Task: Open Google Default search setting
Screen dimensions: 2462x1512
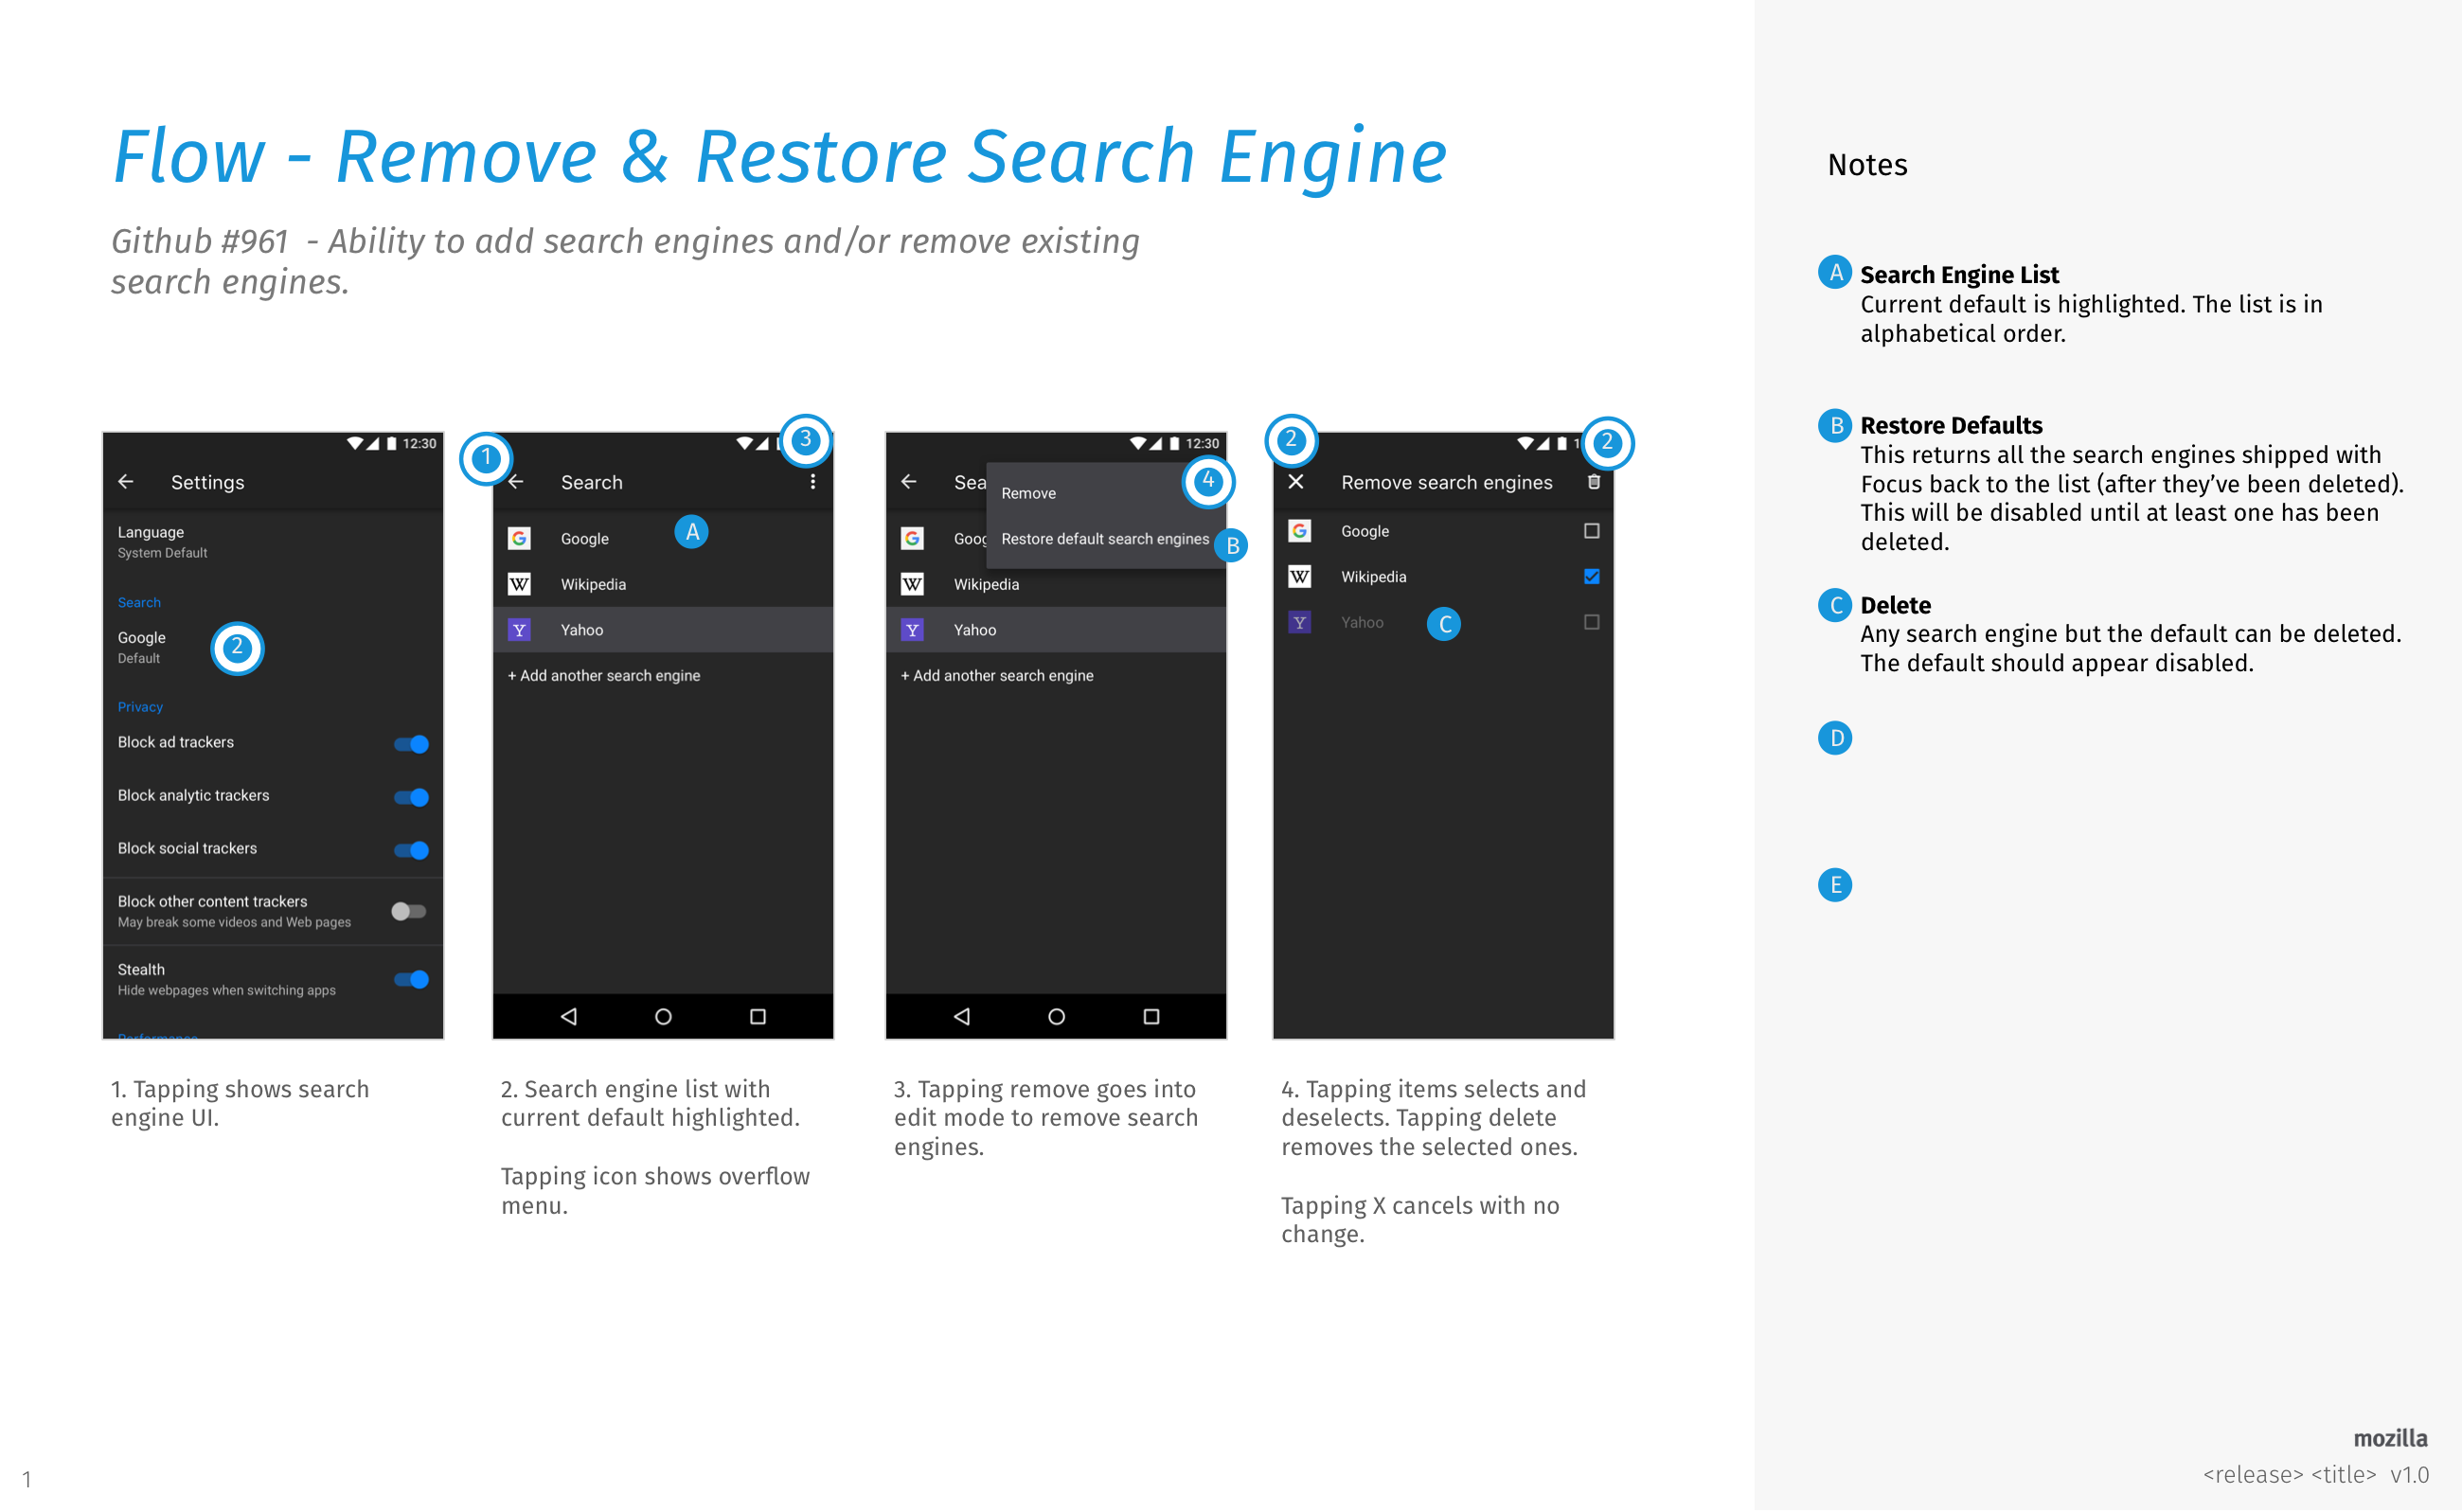Action: (x=273, y=647)
